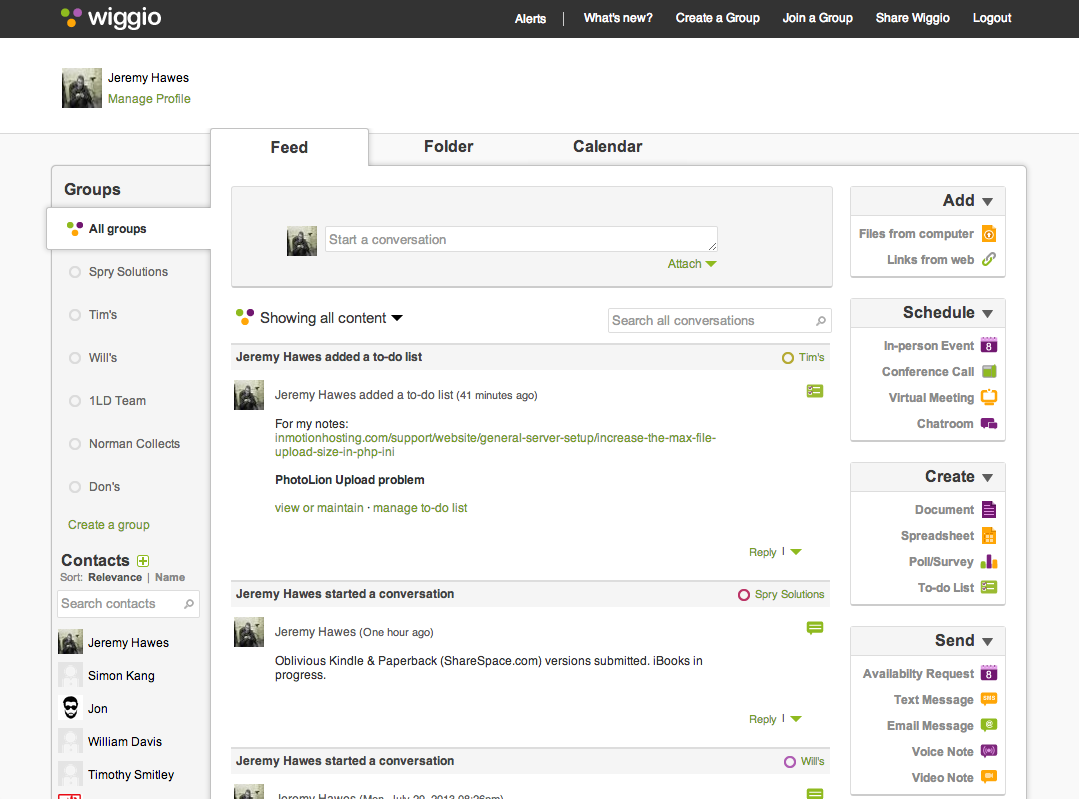Click the Spreadsheet grid icon

pos(989,535)
